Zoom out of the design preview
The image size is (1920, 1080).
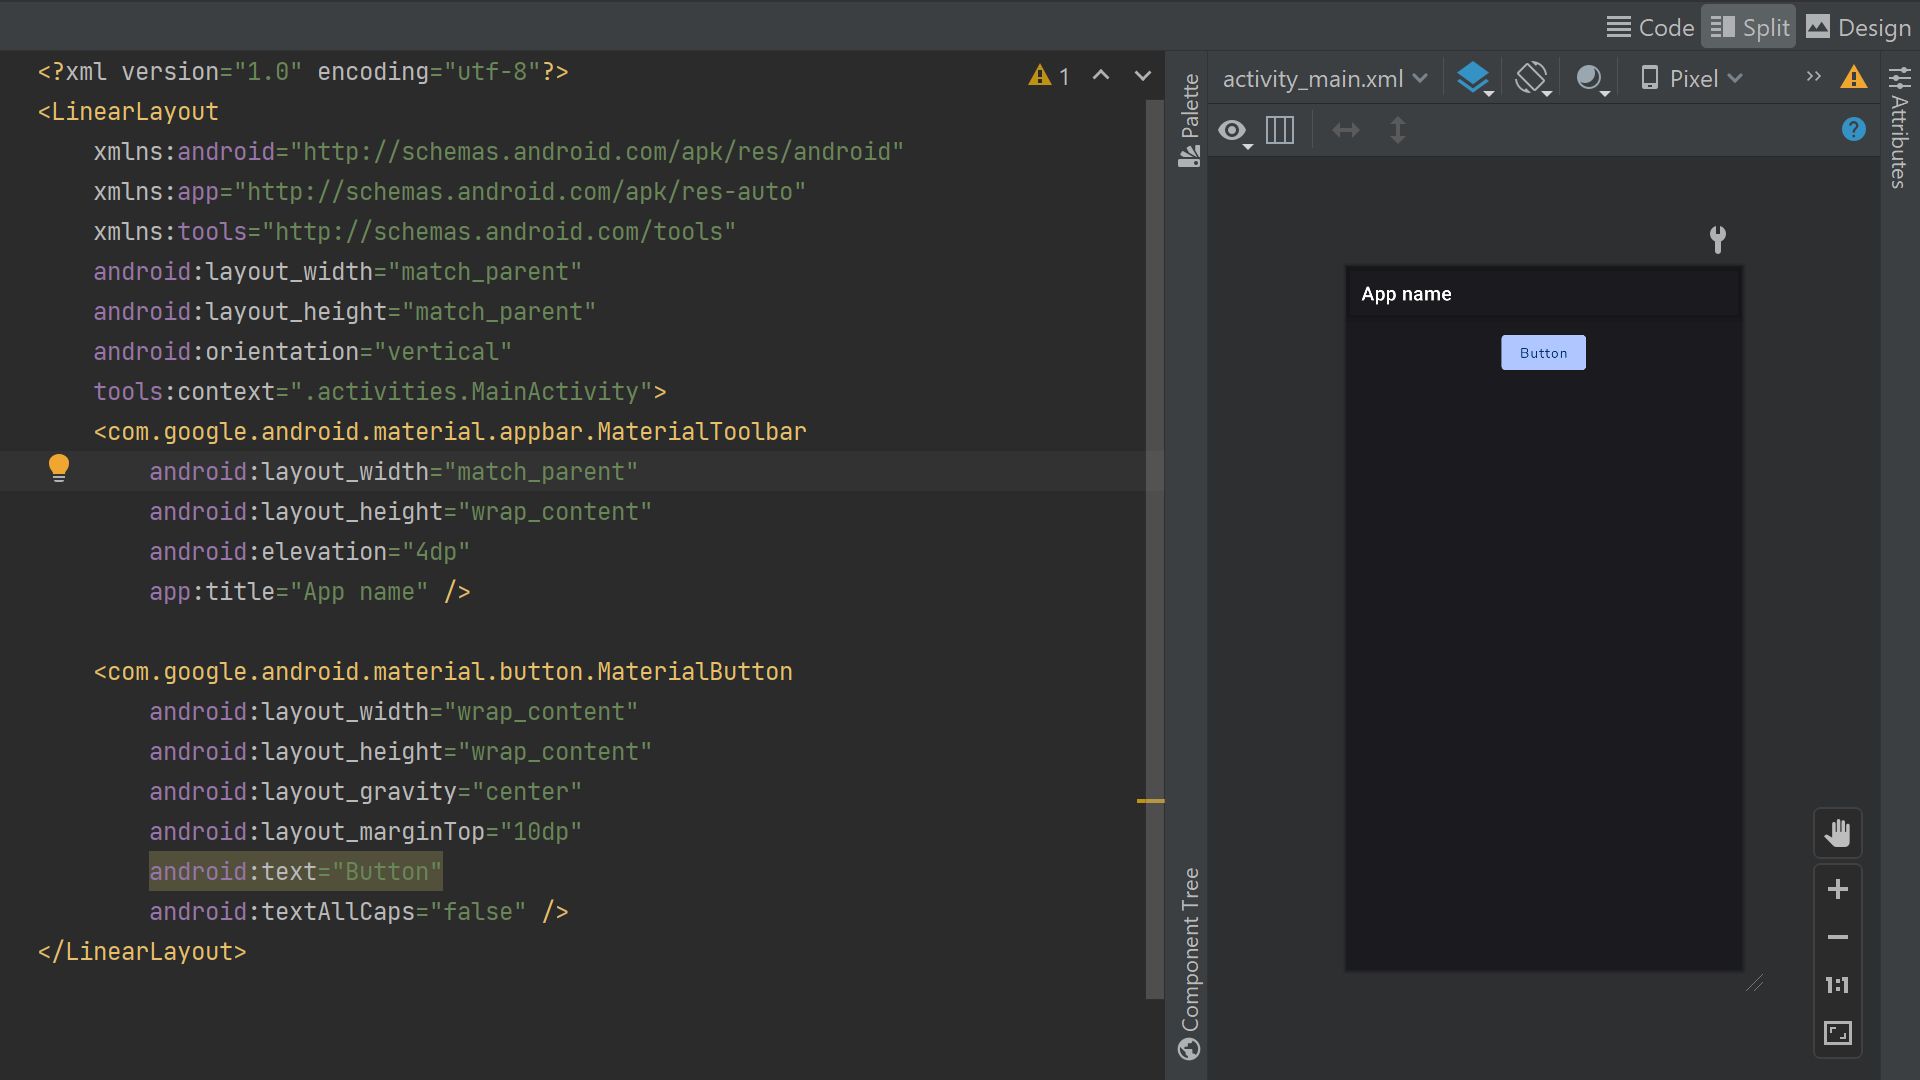pyautogui.click(x=1837, y=937)
